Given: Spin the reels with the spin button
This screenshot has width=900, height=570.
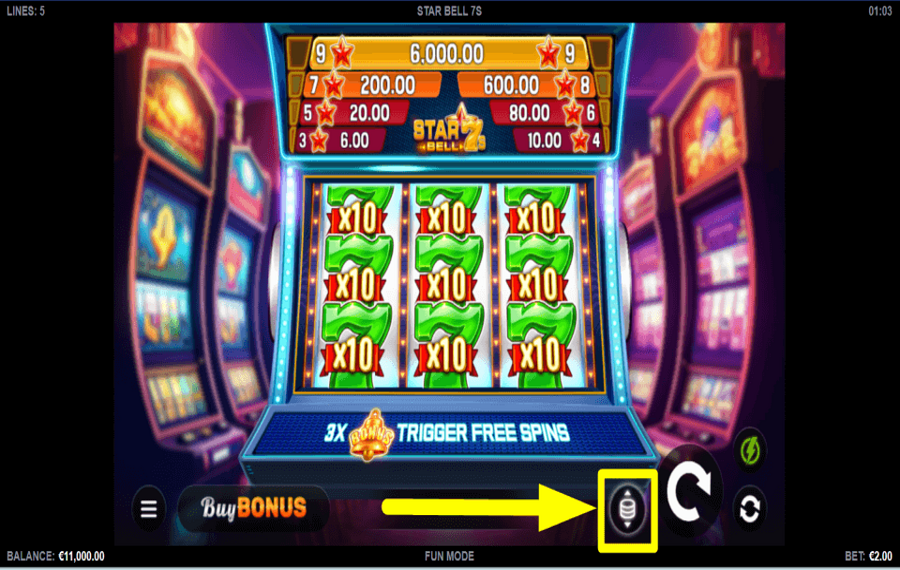Looking at the screenshot, I should pos(691,490).
